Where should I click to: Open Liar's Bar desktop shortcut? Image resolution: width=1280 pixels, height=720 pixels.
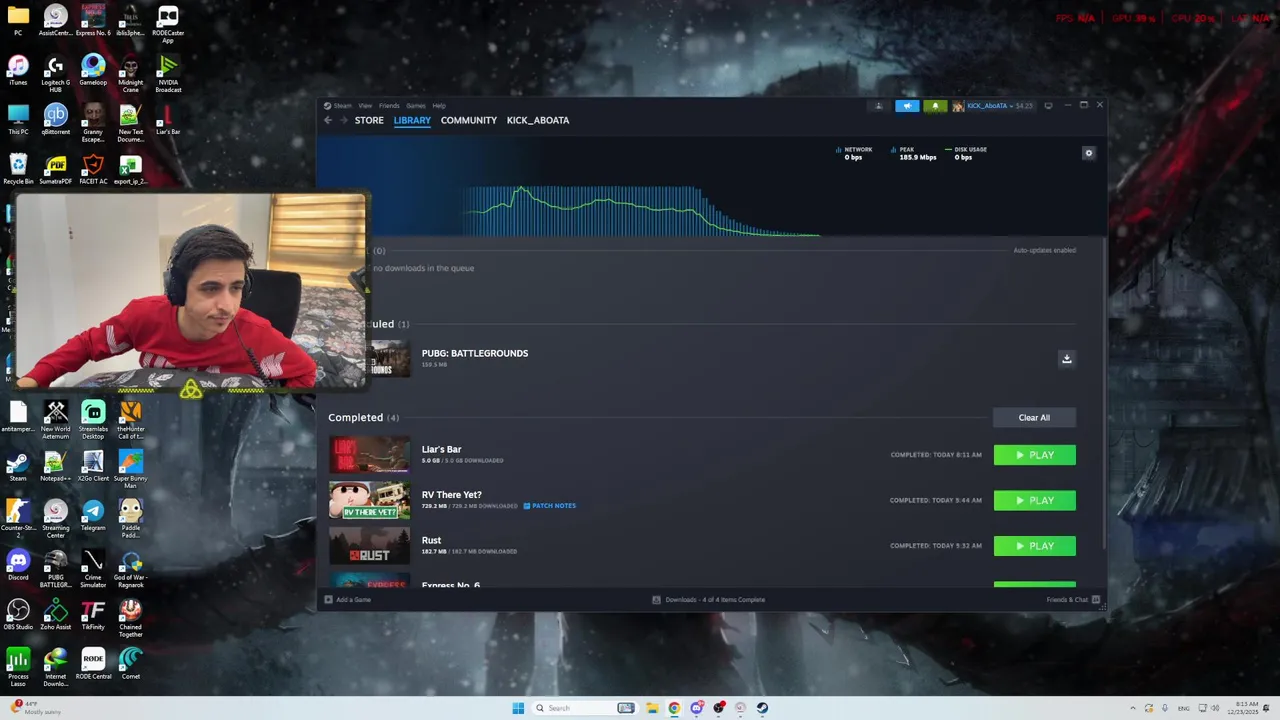click(x=168, y=119)
